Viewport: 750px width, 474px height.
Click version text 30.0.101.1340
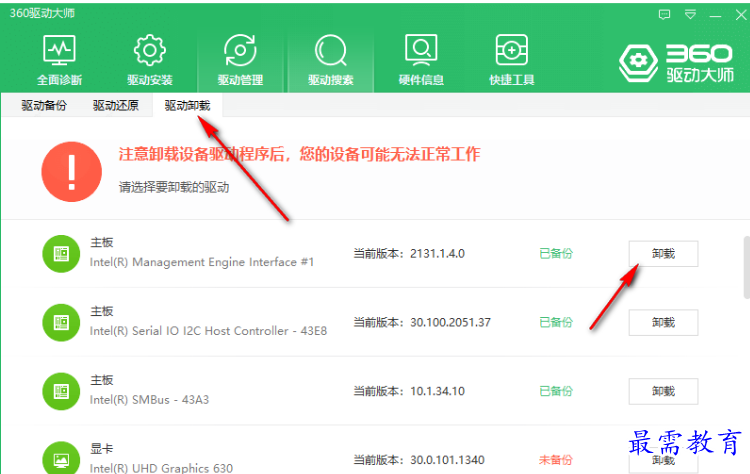(x=447, y=460)
